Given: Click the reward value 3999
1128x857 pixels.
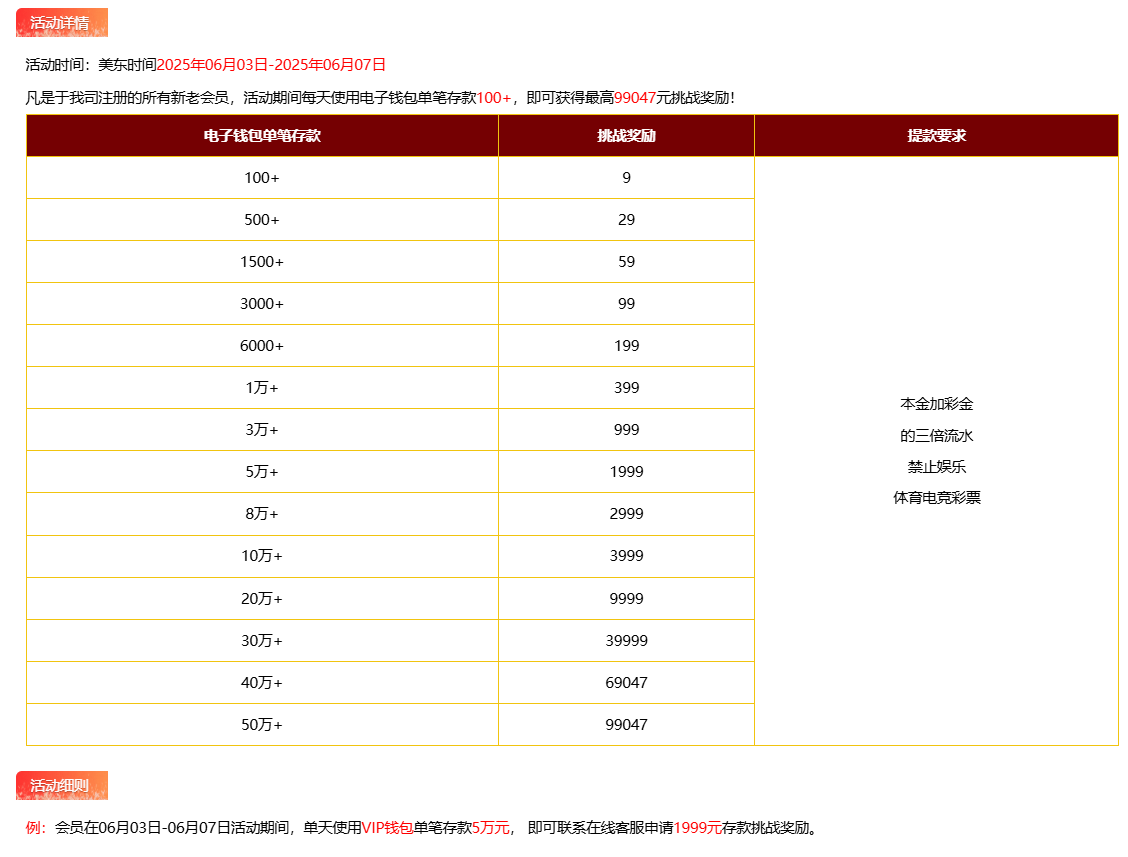Looking at the screenshot, I should click(x=626, y=556).
